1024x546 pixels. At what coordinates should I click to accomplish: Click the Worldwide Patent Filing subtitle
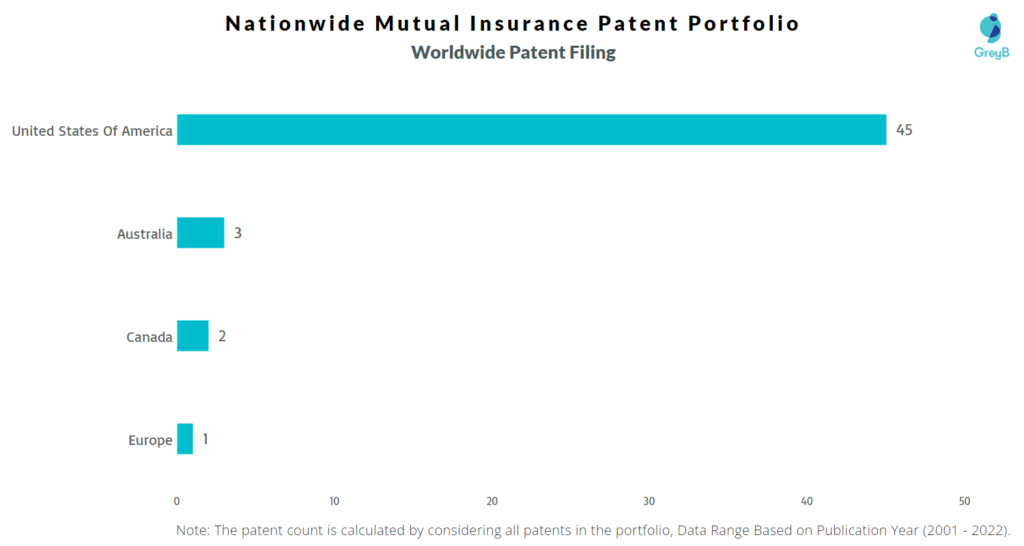tap(513, 52)
